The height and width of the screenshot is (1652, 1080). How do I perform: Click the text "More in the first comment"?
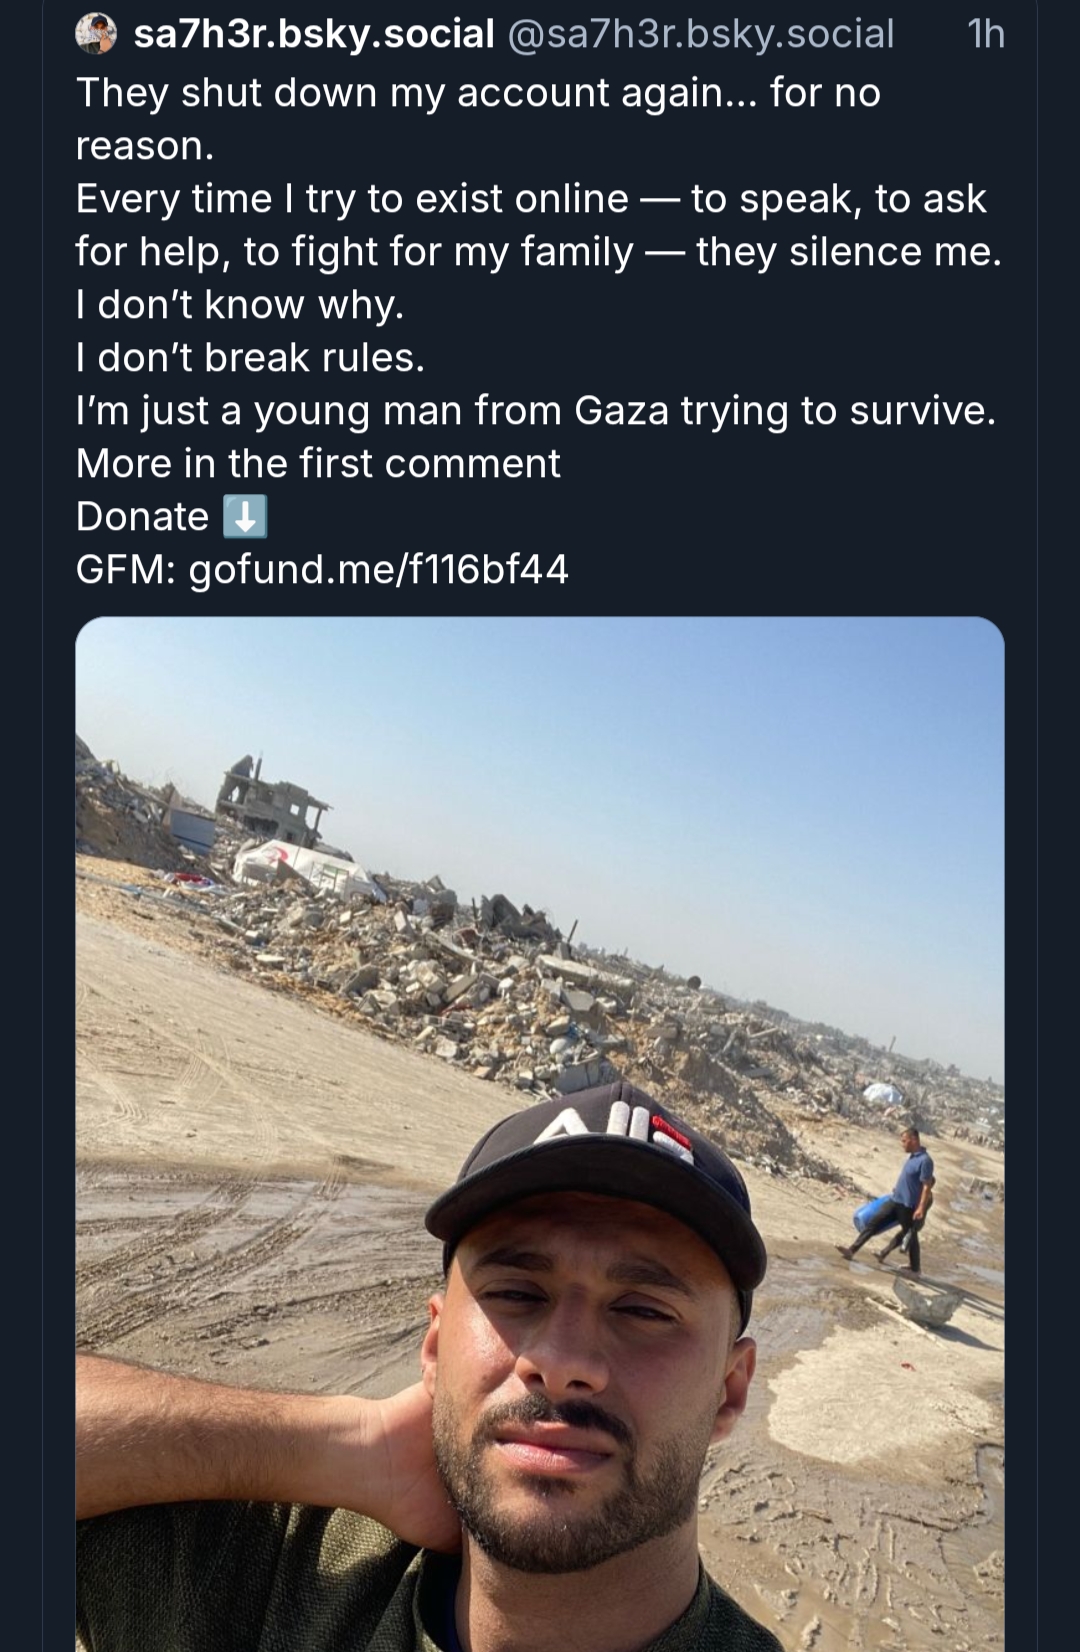pos(318,464)
